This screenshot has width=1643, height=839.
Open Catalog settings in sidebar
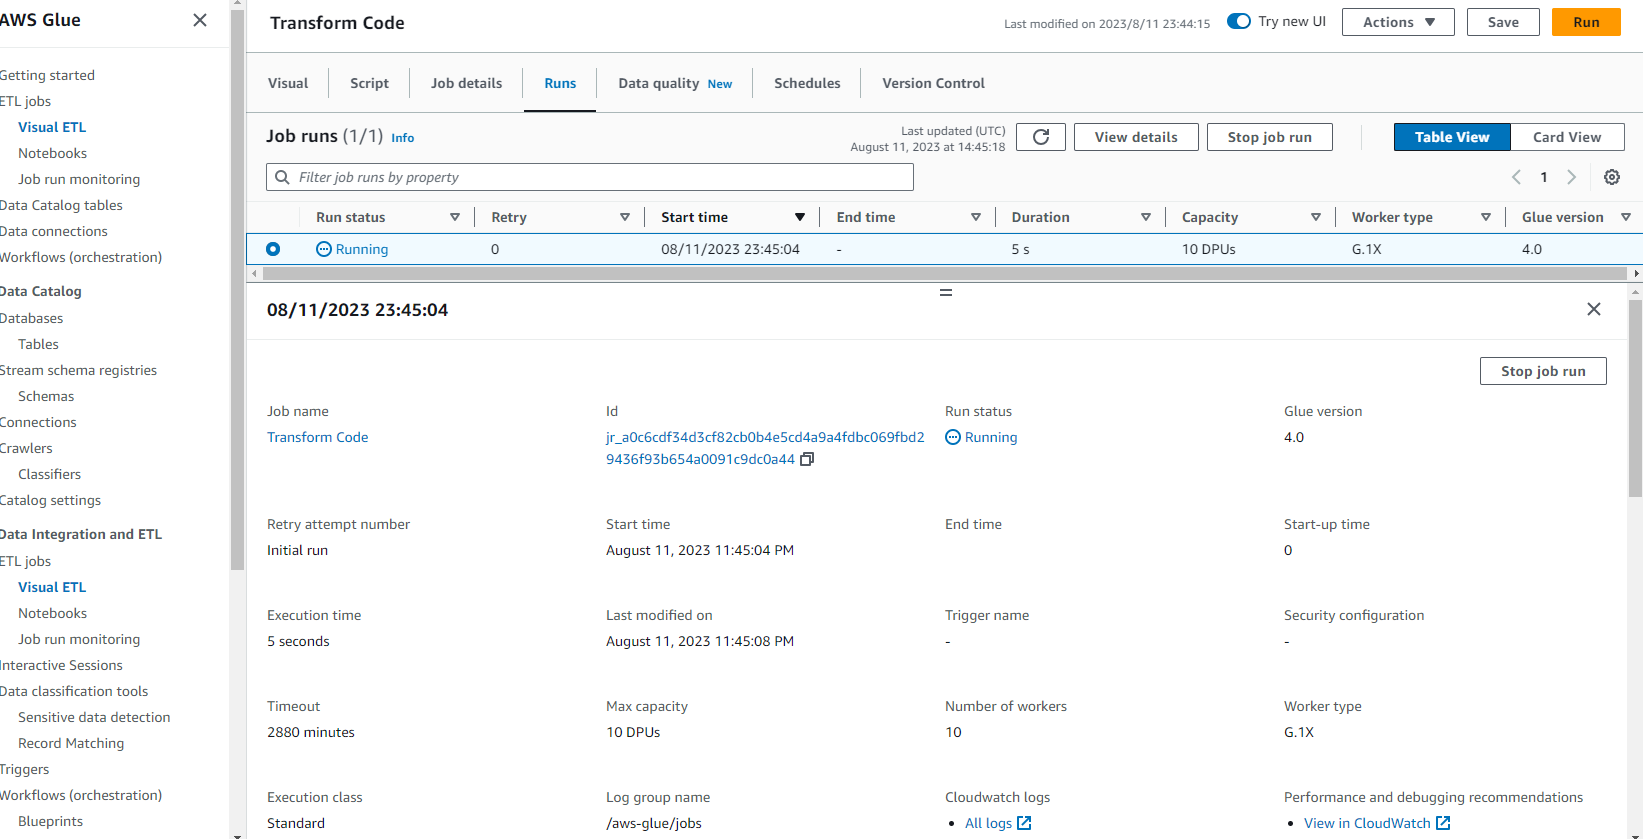tap(50, 500)
